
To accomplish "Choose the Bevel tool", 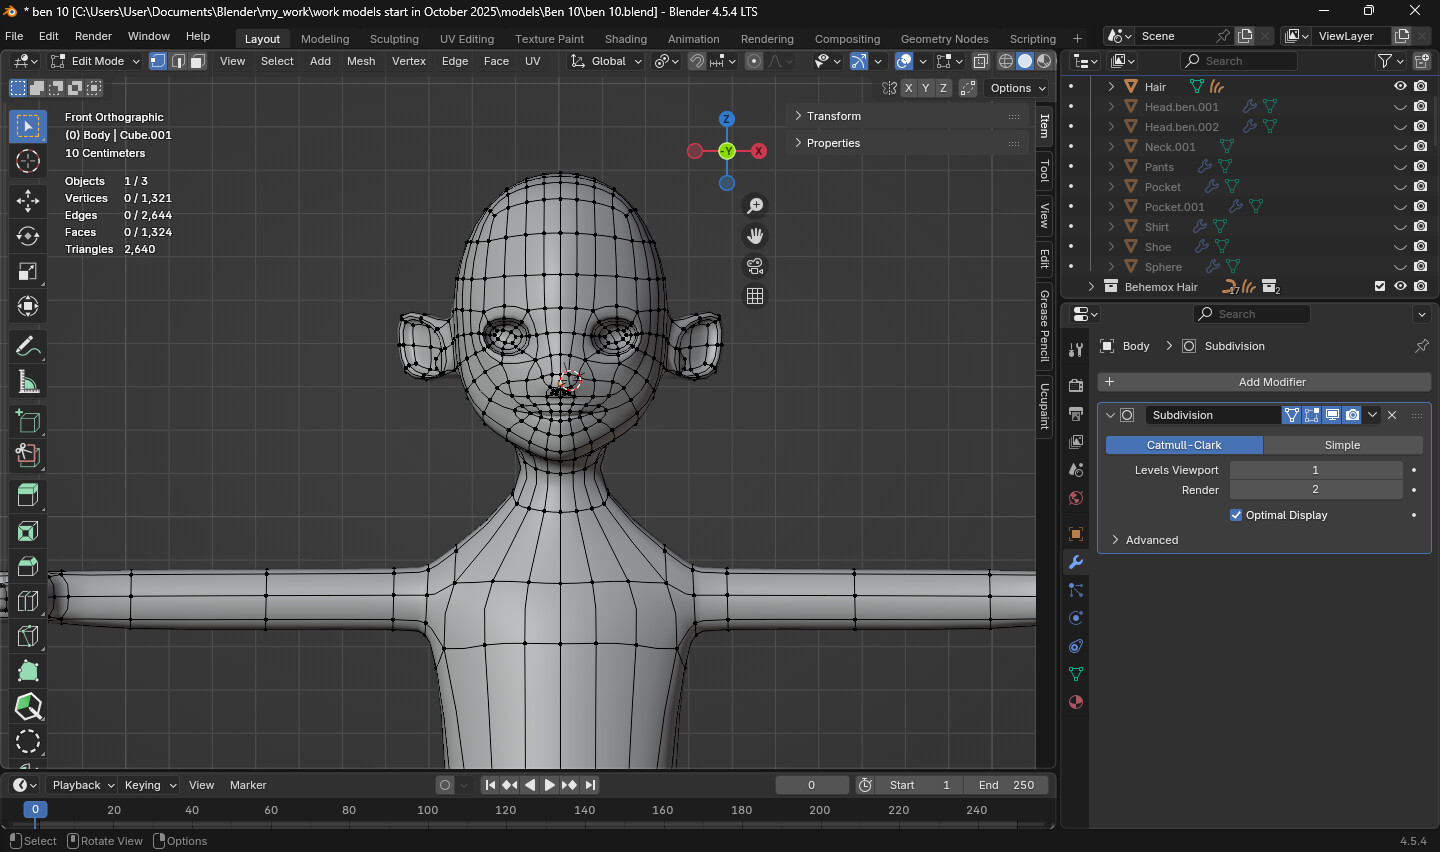I will 28,566.
